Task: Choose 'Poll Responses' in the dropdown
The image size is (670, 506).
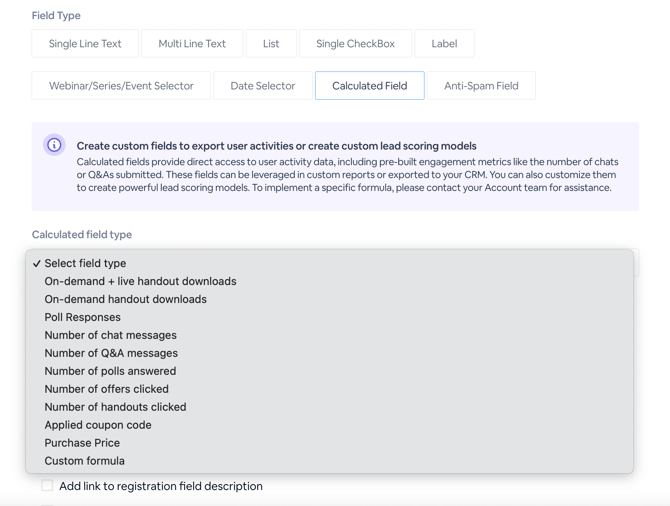Action: pyautogui.click(x=82, y=317)
